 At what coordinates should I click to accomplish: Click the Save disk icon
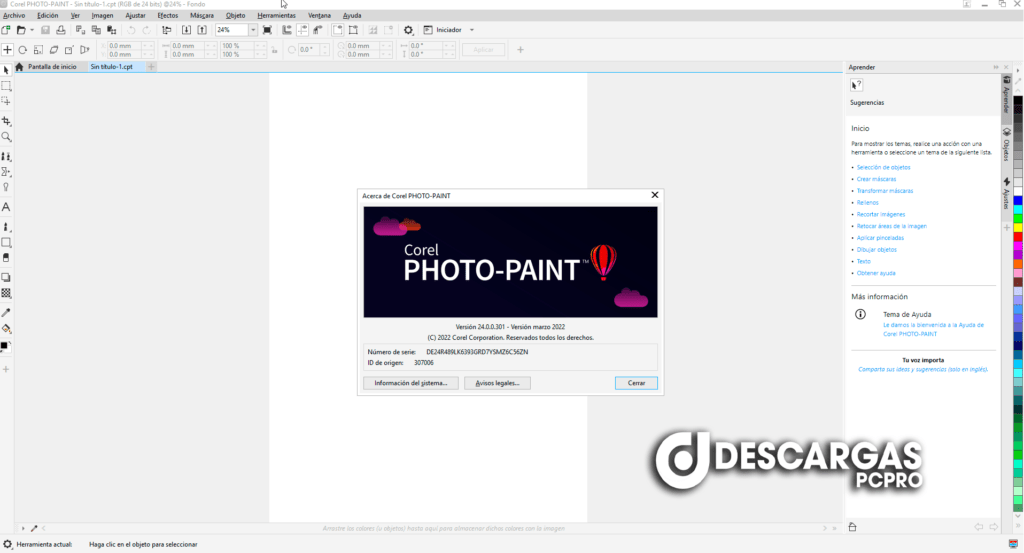pos(45,30)
